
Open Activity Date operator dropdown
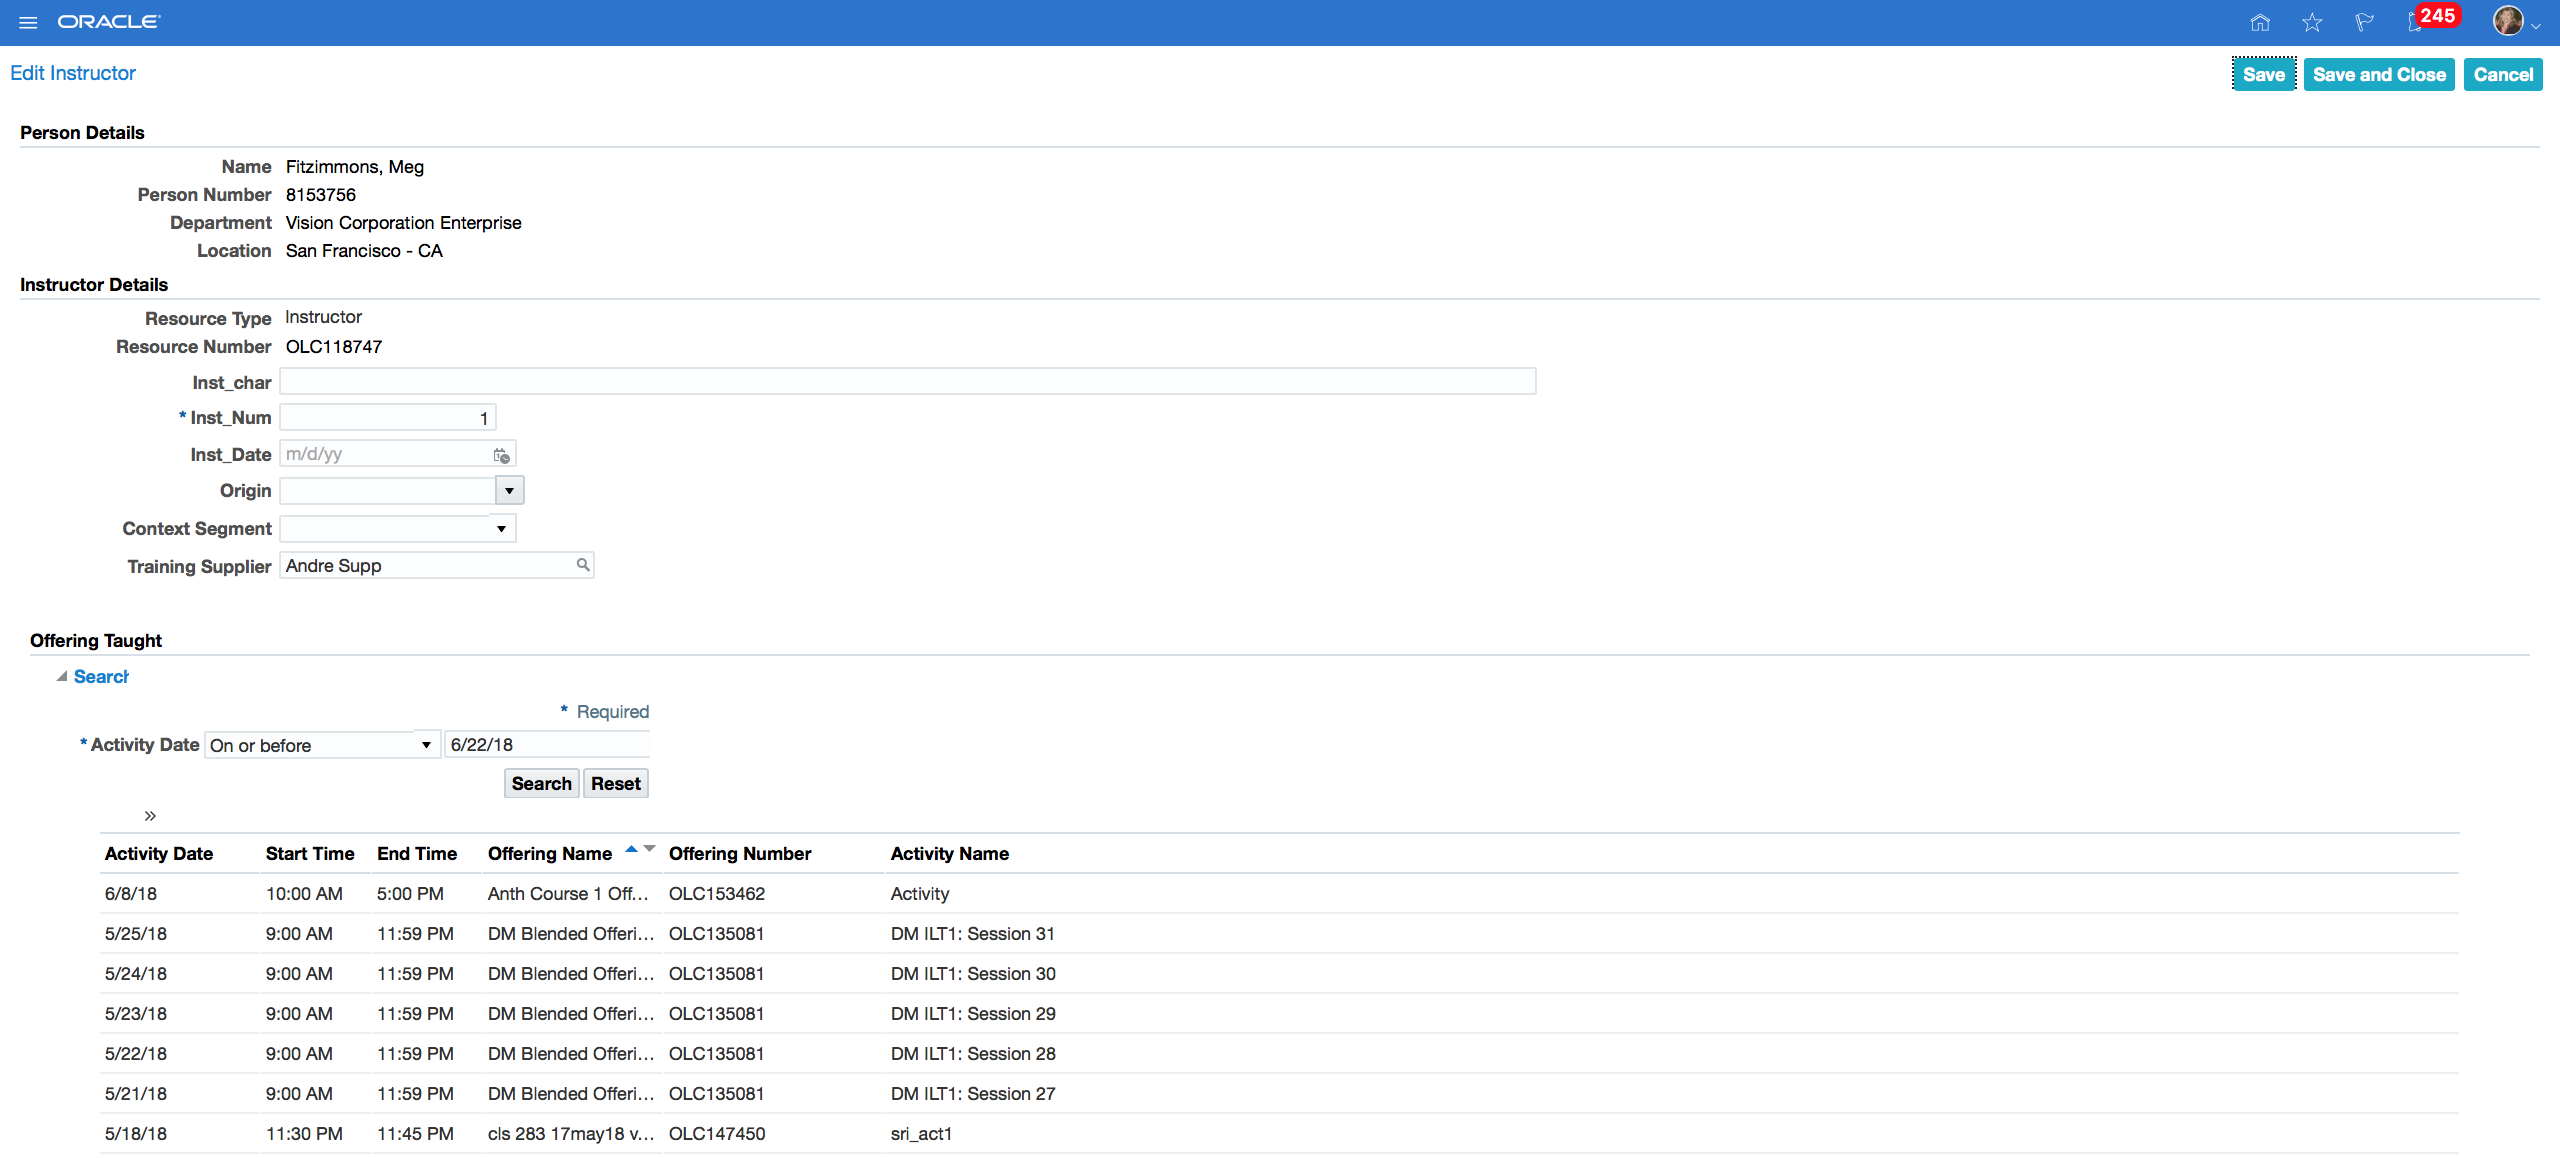click(x=426, y=745)
